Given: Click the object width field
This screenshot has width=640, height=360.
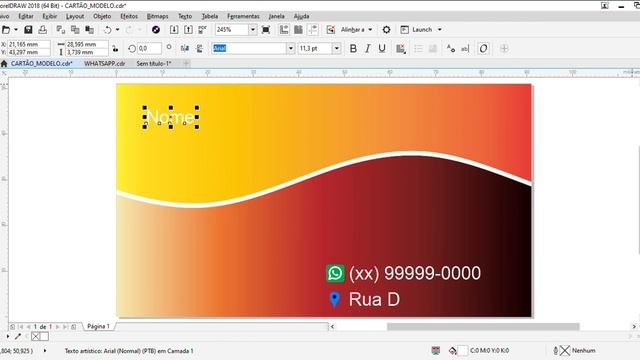Looking at the screenshot, I should point(87,44).
